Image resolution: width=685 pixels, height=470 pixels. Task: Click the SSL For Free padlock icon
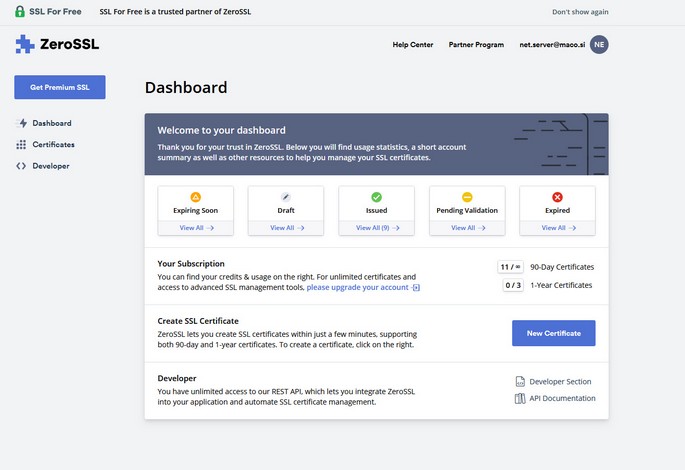22,12
